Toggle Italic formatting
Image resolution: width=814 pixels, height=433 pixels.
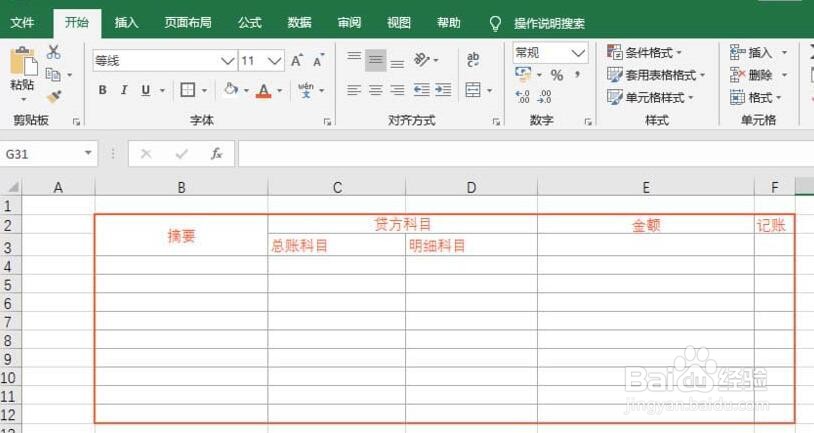click(x=124, y=90)
